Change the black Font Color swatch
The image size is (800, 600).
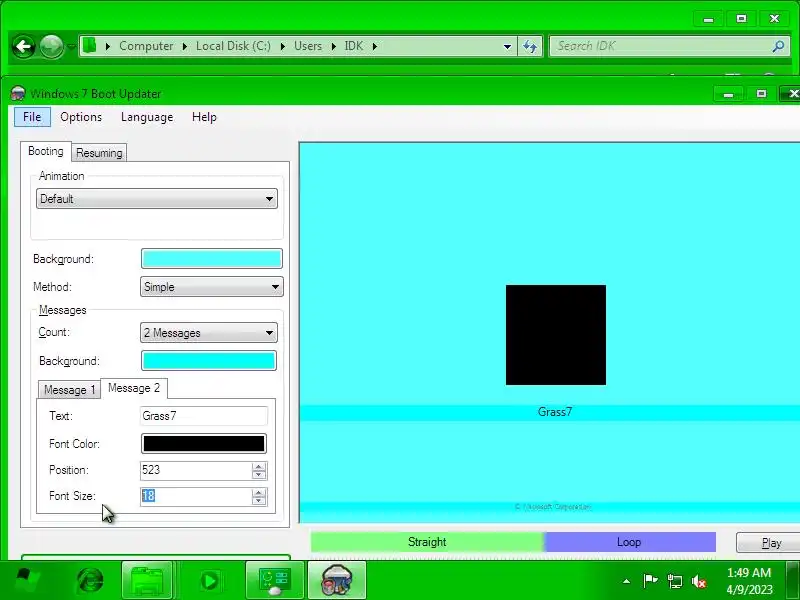click(x=204, y=443)
